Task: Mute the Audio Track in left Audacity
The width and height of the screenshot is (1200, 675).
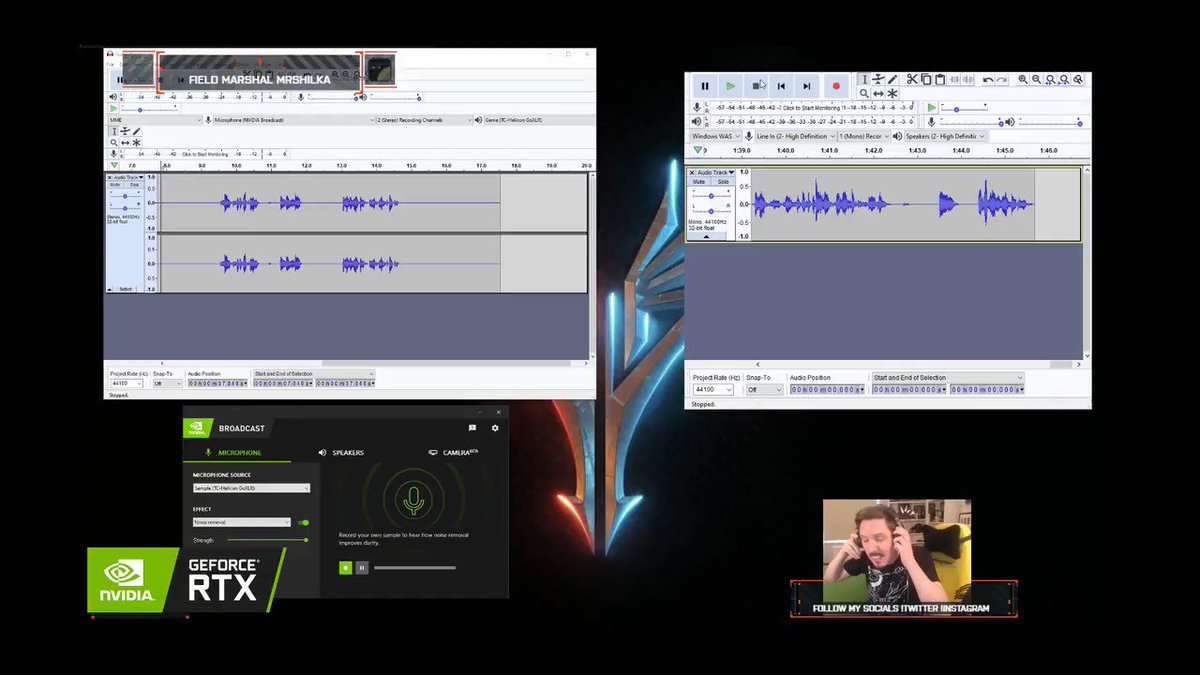Action: [x=115, y=184]
